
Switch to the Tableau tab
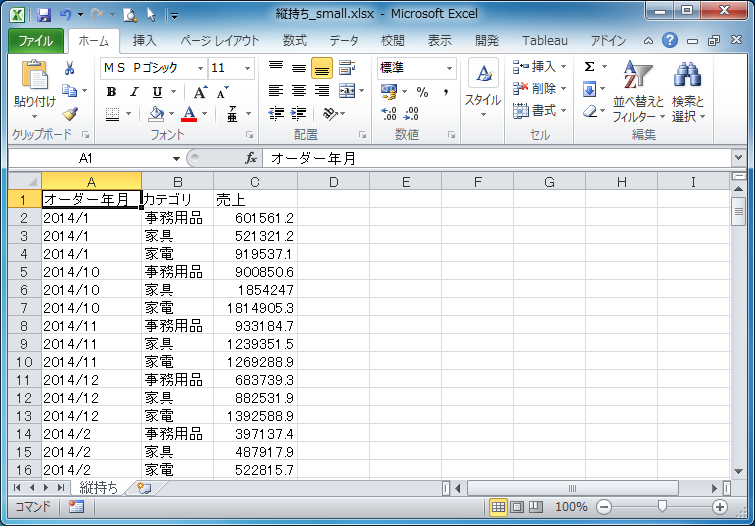coord(545,41)
